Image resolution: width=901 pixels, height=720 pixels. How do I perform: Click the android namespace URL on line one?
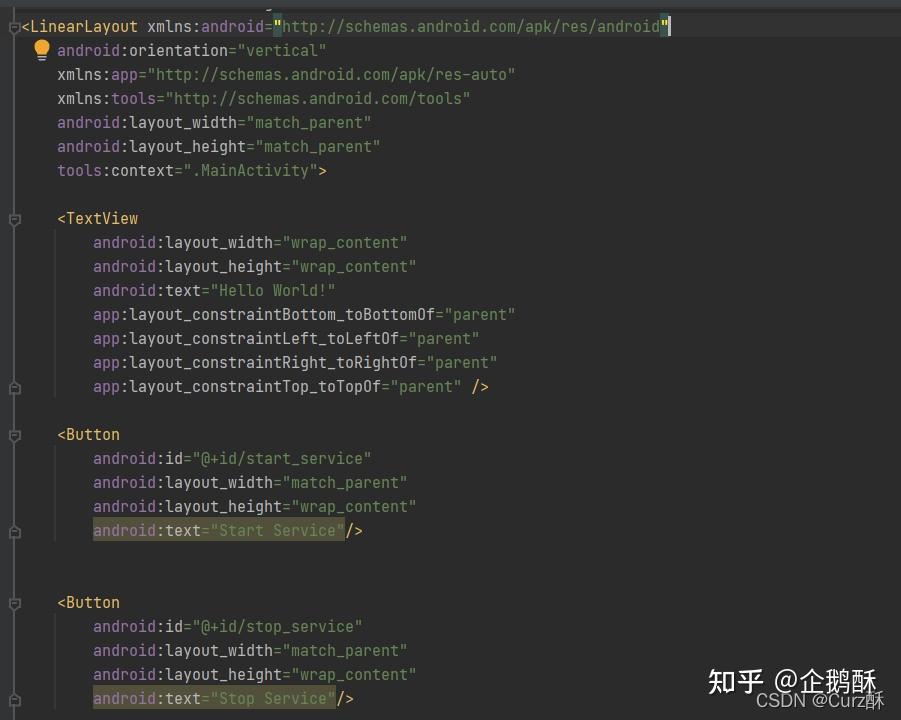click(470, 26)
